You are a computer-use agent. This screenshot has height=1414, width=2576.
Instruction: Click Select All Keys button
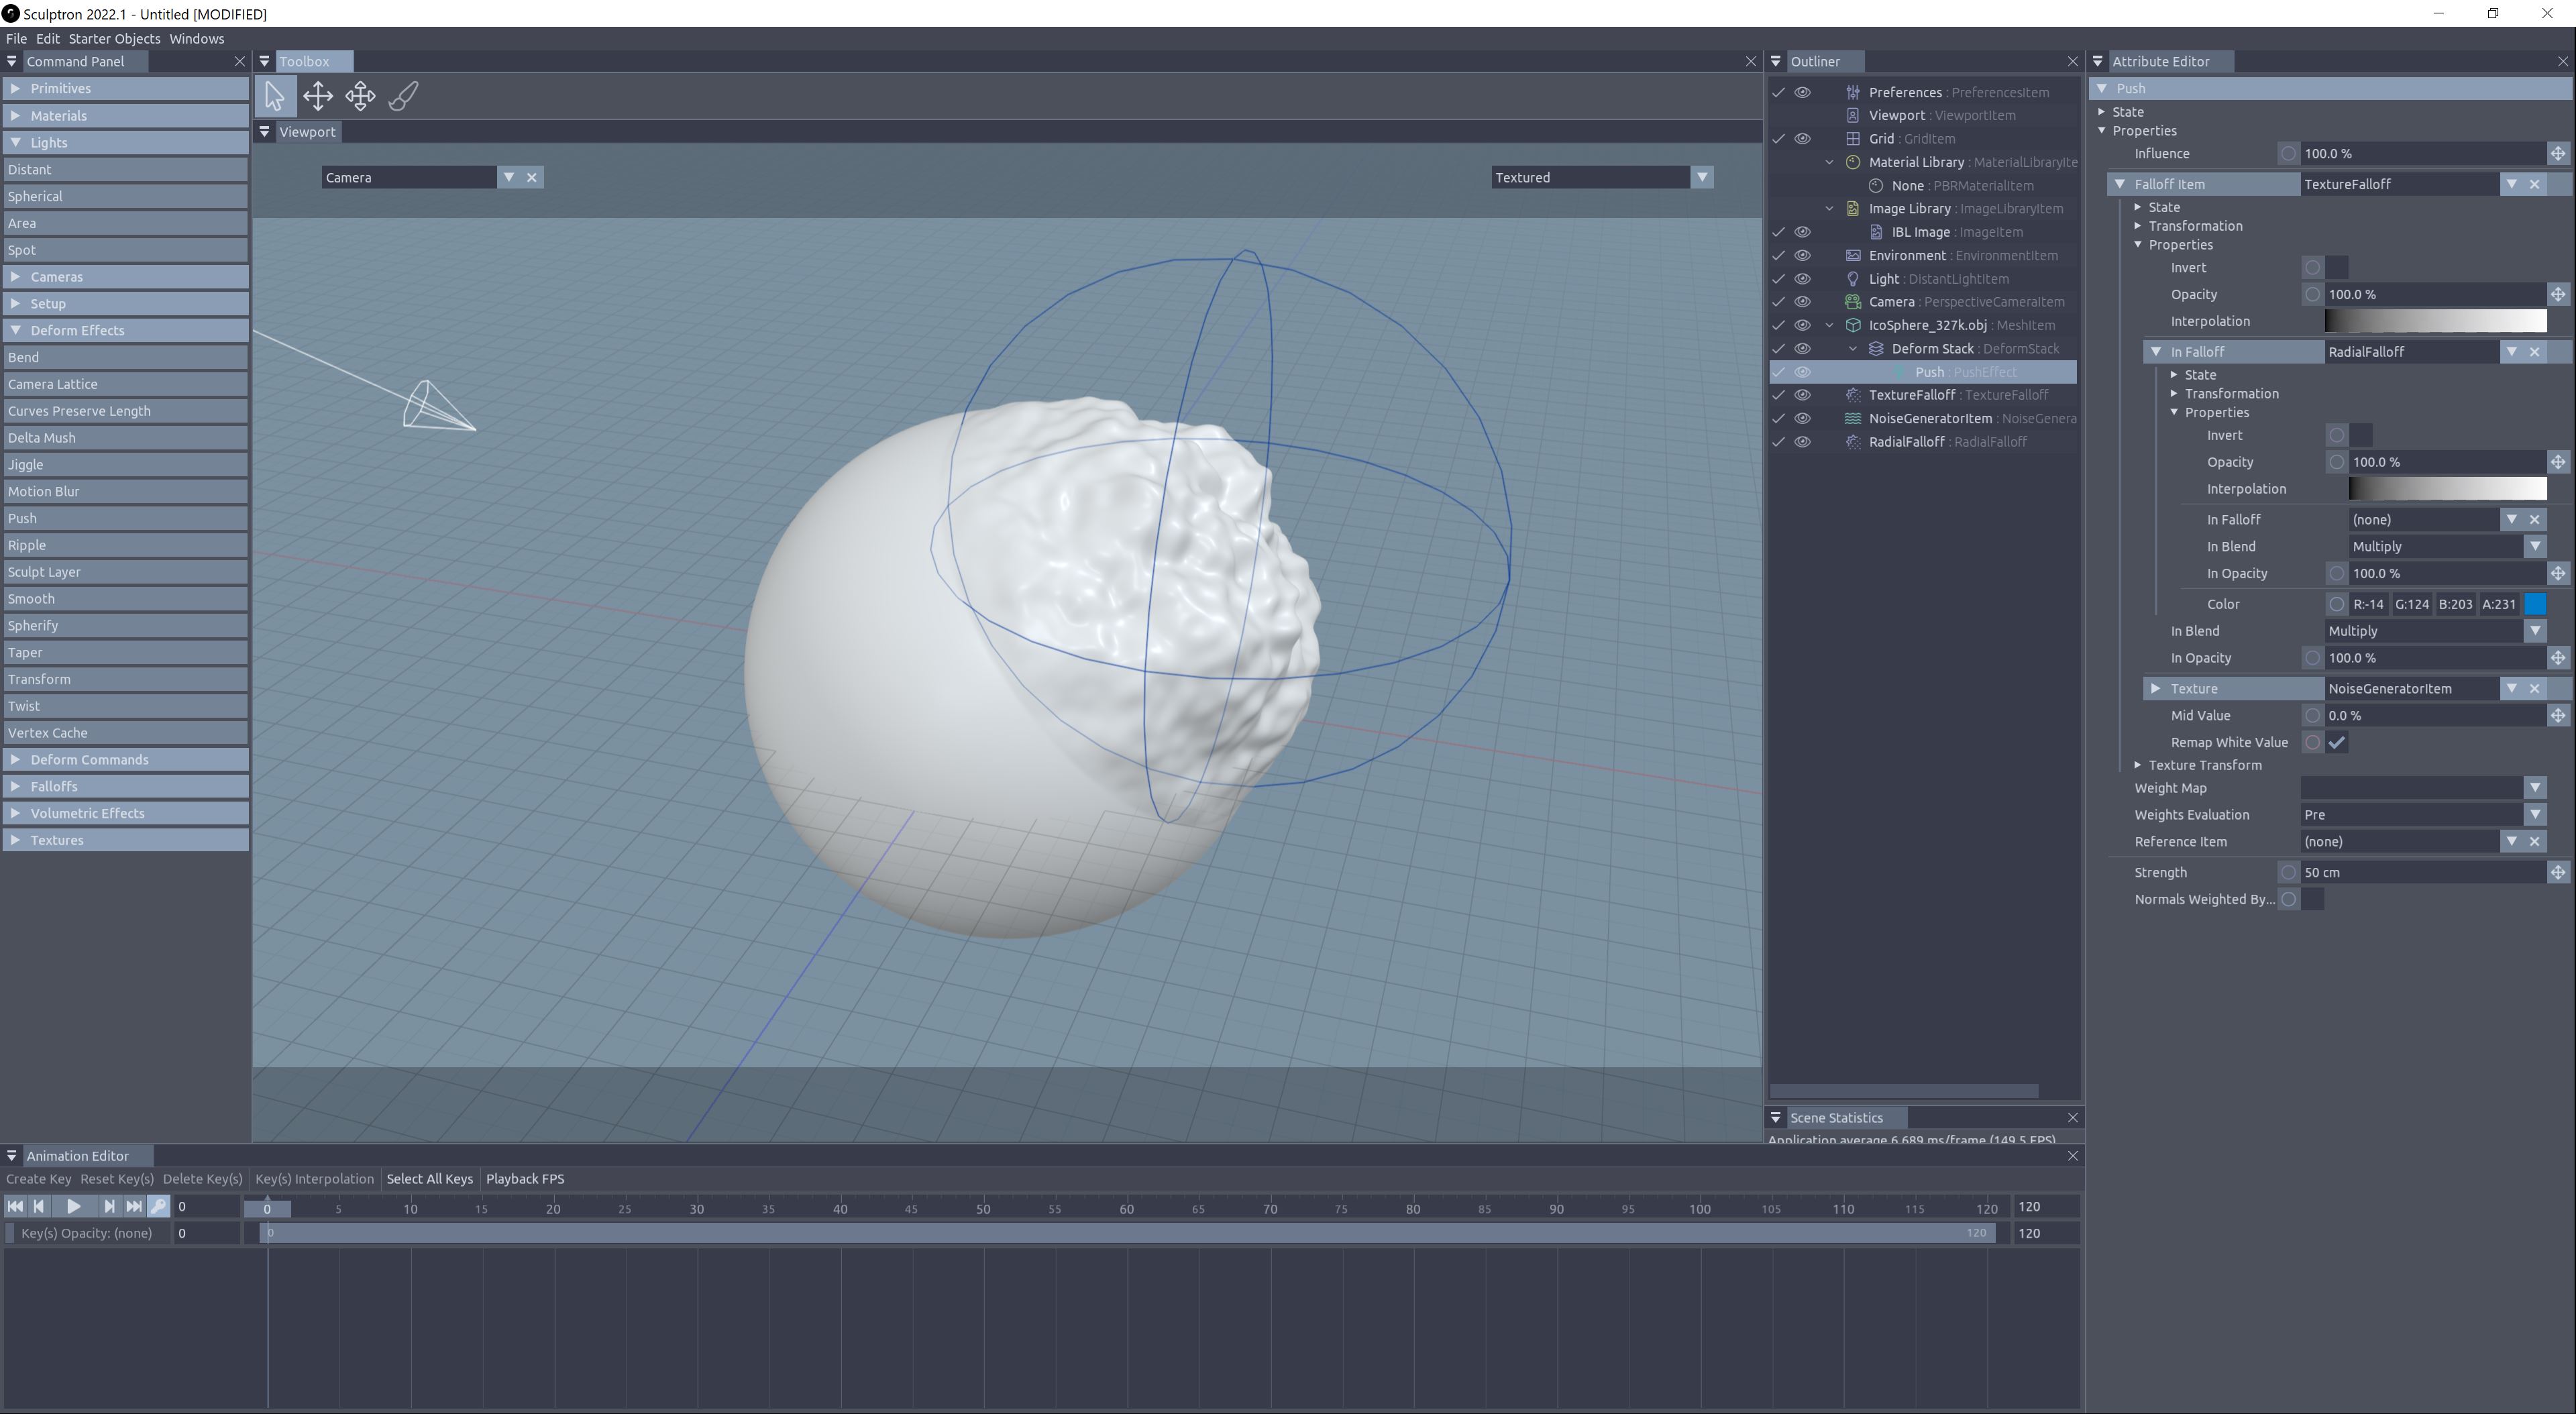click(x=429, y=1179)
